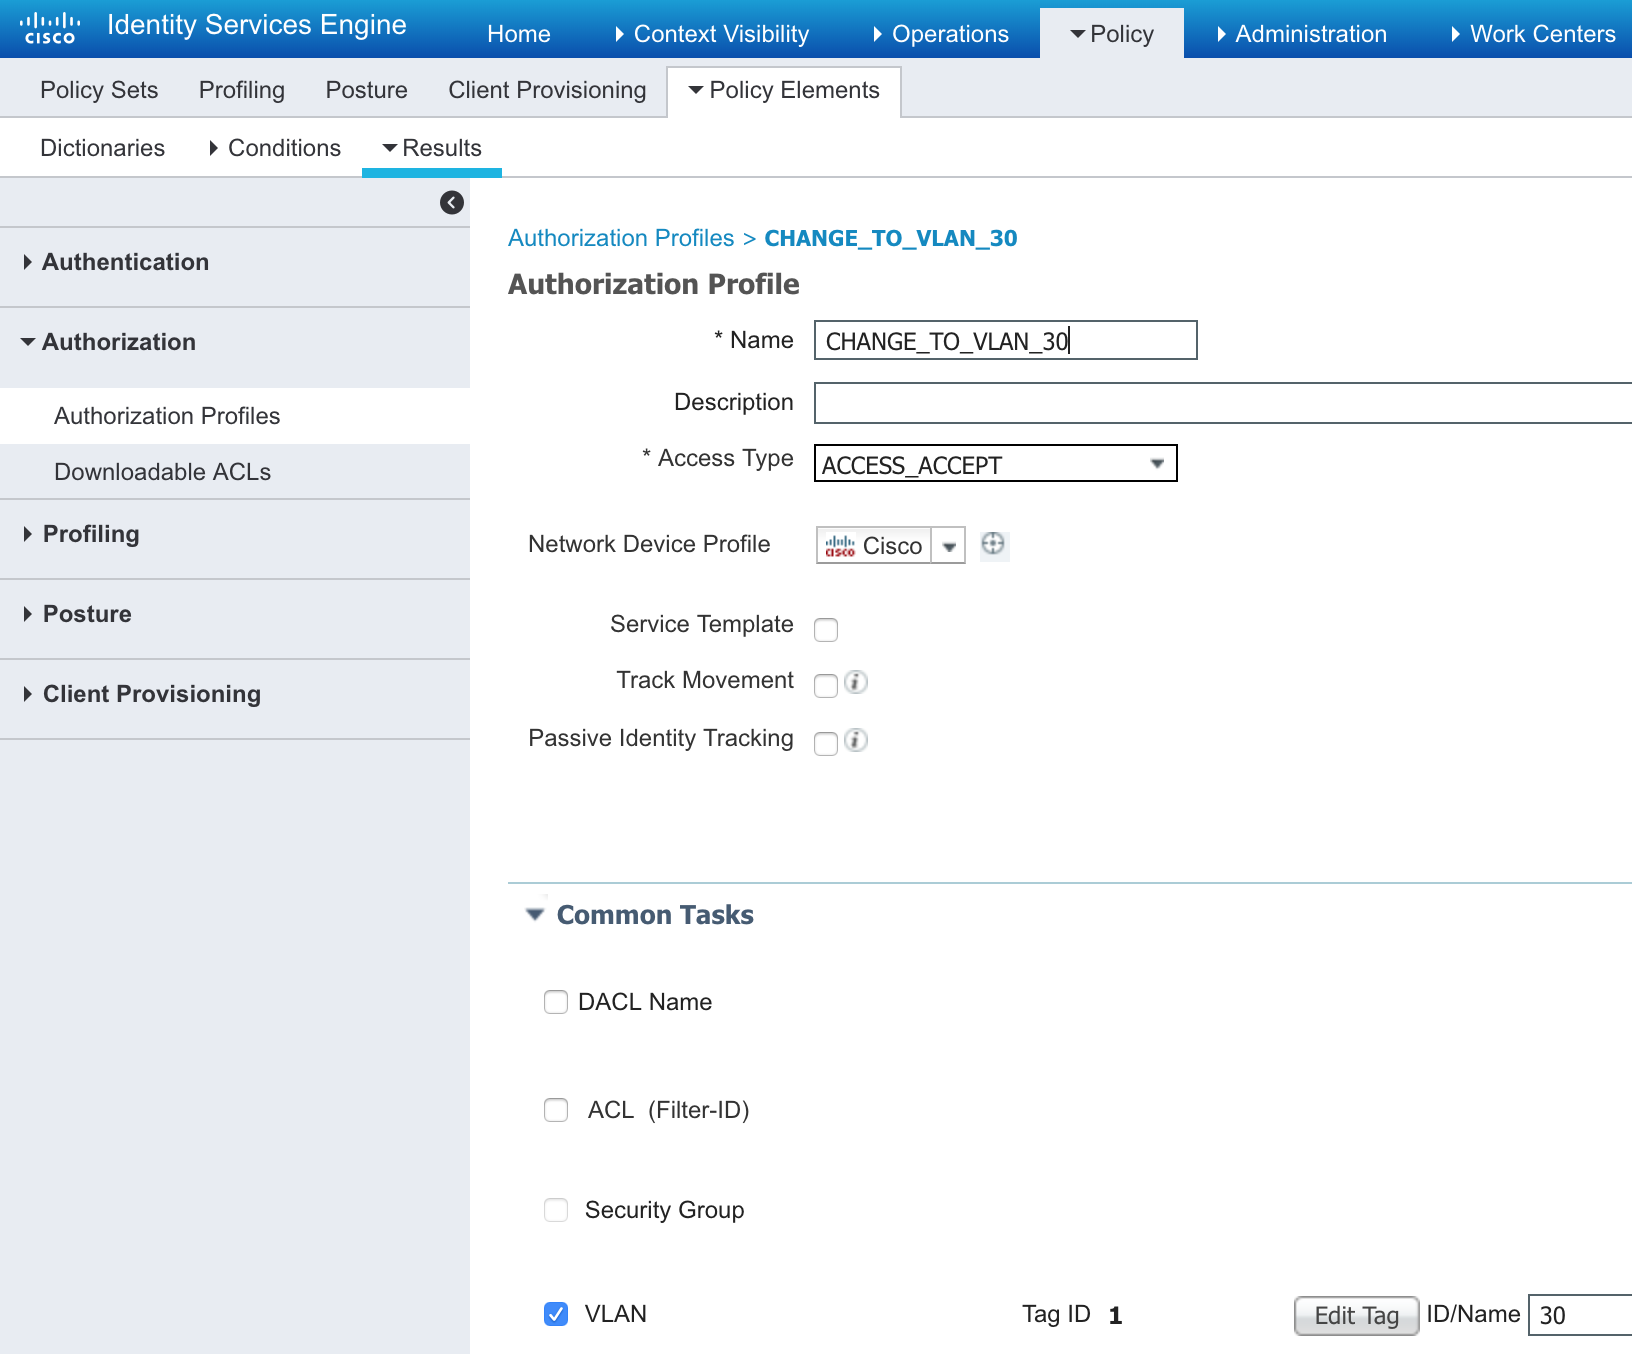Screen dimensions: 1632x1354
Task: Uncheck the VLAN checkbox
Action: (x=556, y=1314)
